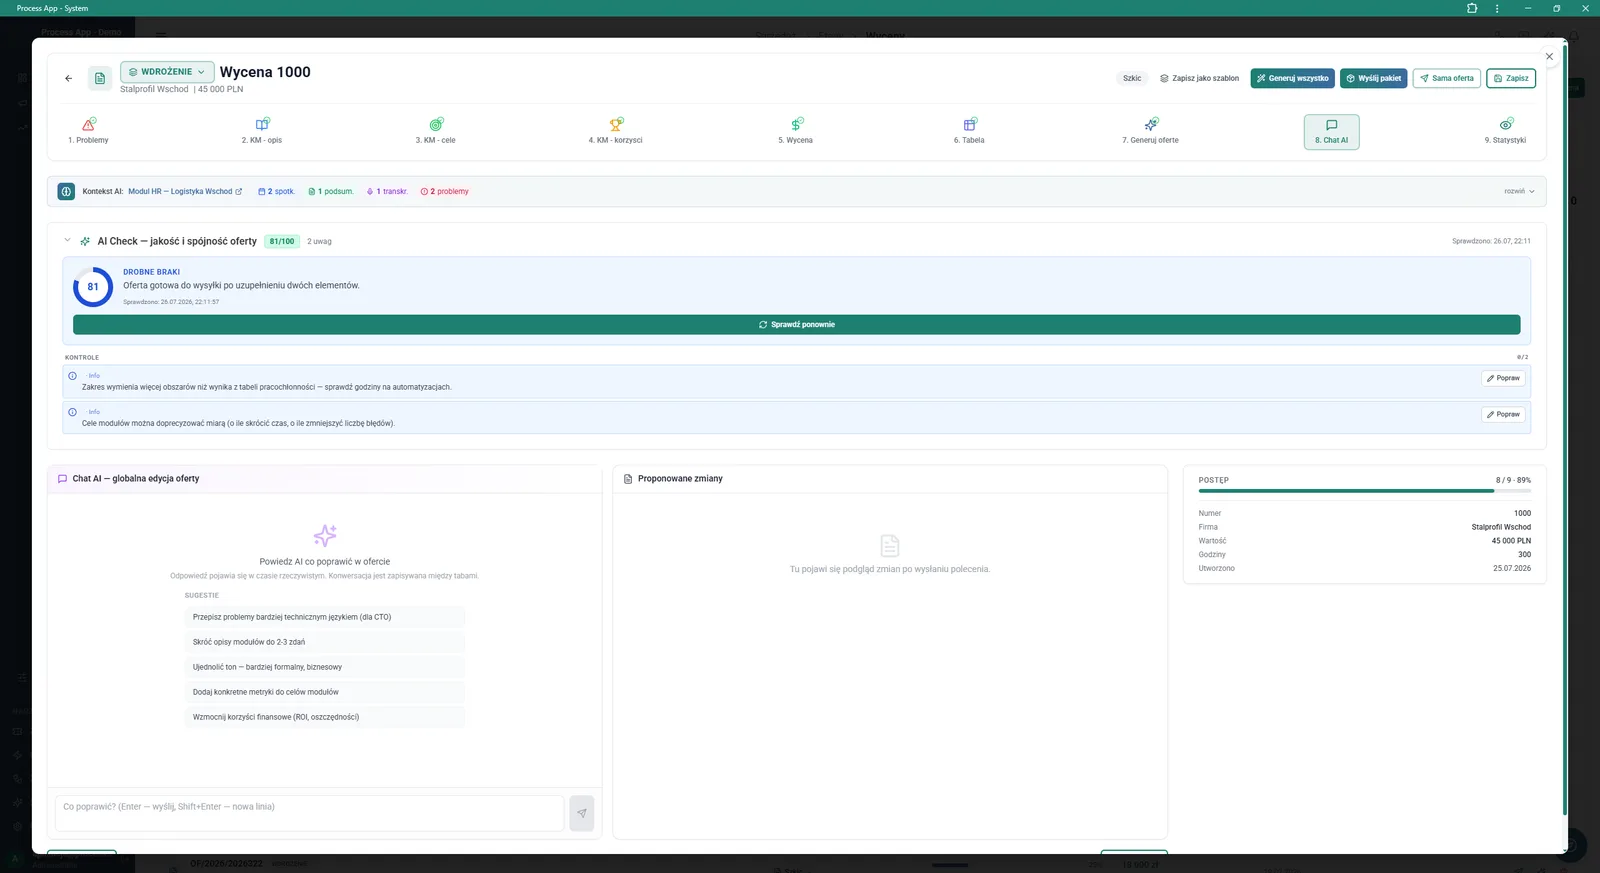This screenshot has width=1600, height=873.
Task: Expand Kontekst AI with rozwiń
Action: pyautogui.click(x=1519, y=191)
